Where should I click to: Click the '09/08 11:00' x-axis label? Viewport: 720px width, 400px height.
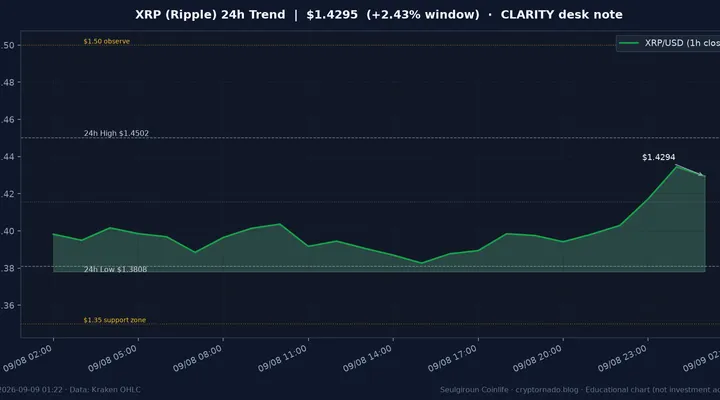click(x=282, y=358)
